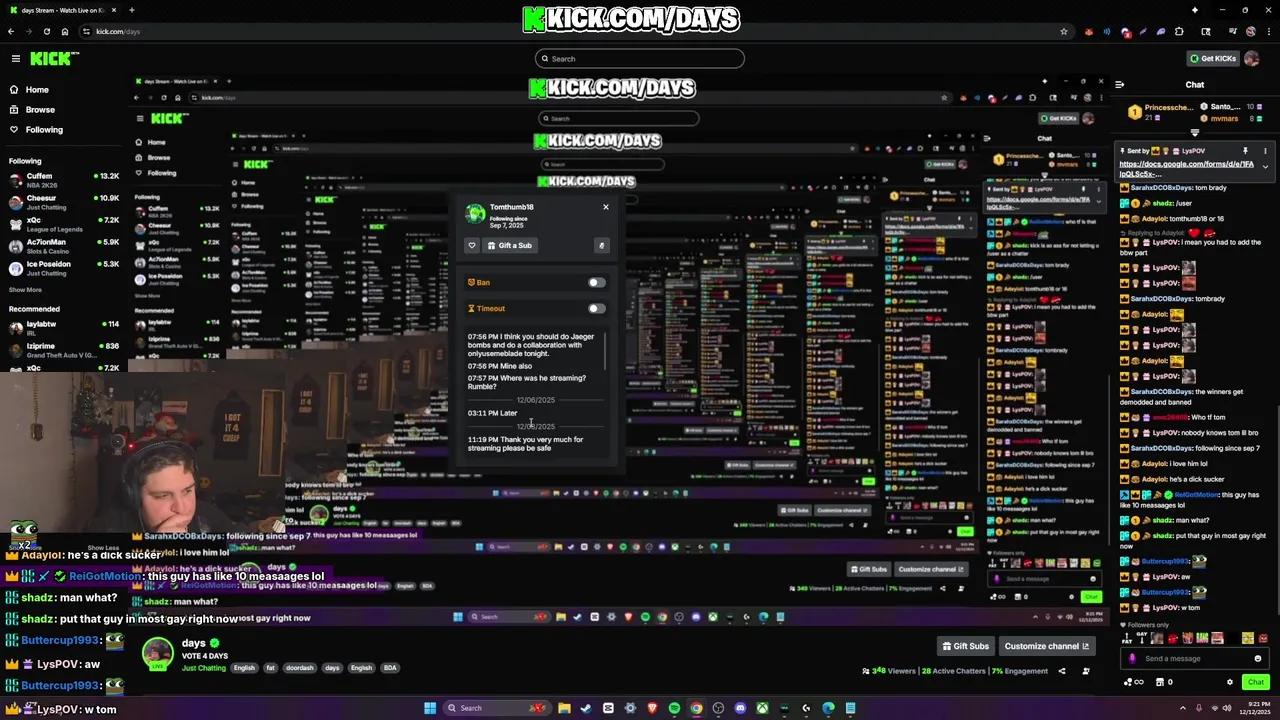Open the Cheesur followed channel
The height and width of the screenshot is (720, 1280).
[64, 202]
